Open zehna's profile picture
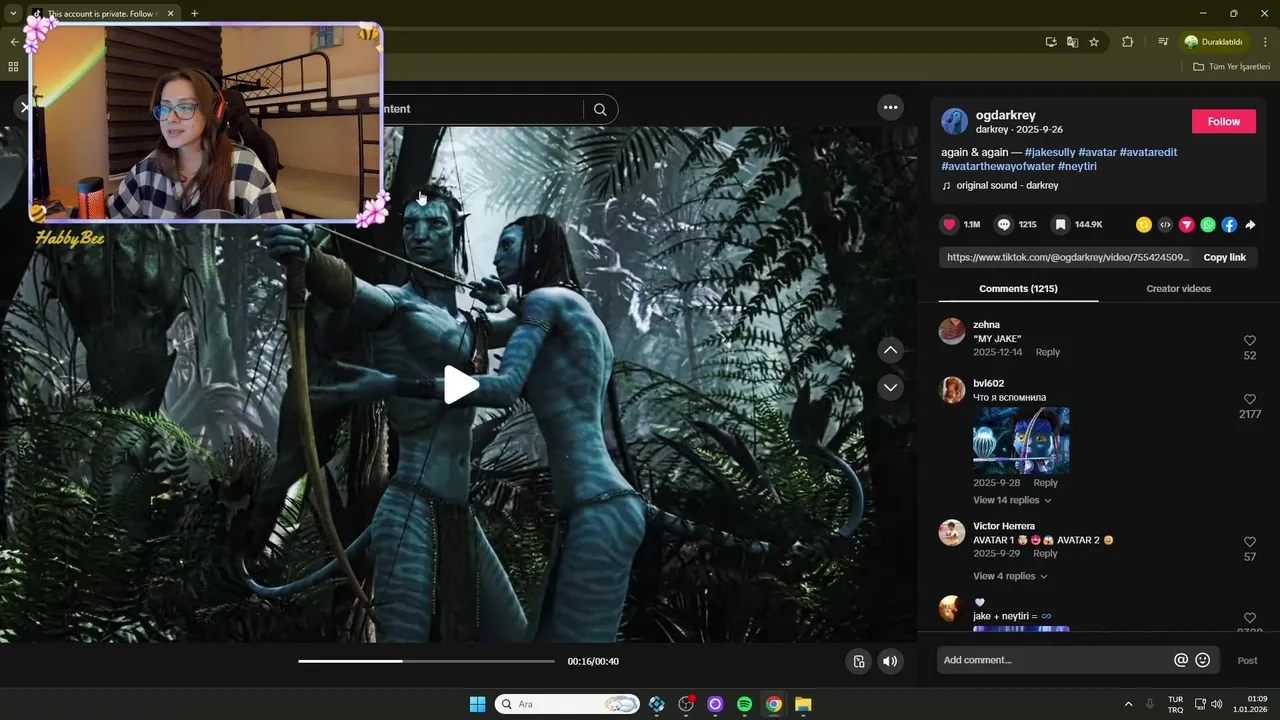Viewport: 1280px width, 720px height. (952, 332)
